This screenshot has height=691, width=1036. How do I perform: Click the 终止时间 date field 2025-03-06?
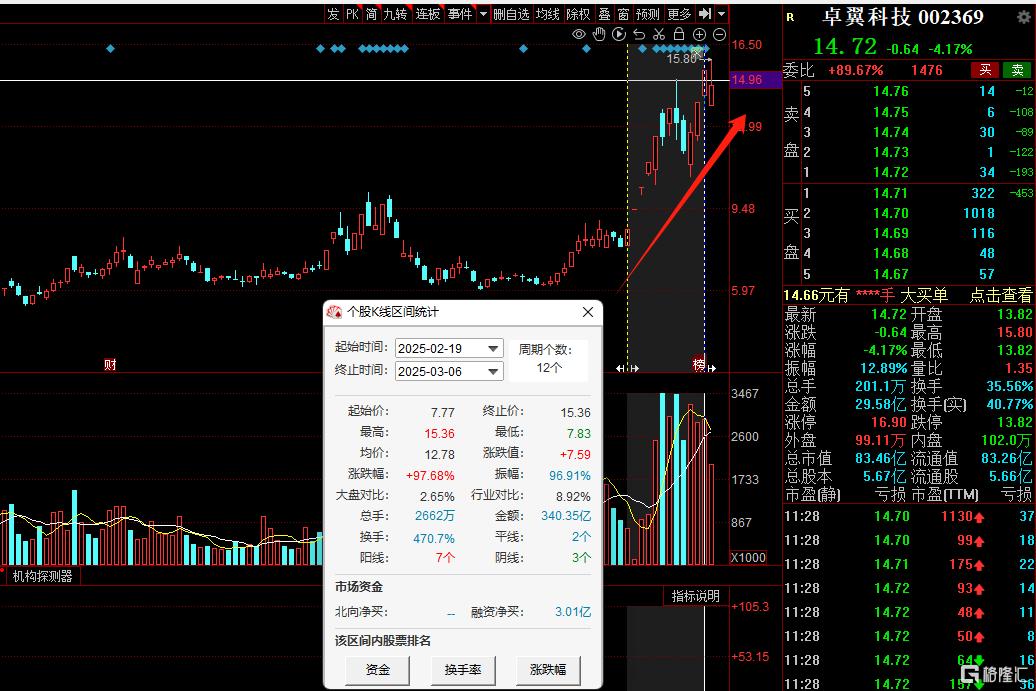tap(449, 371)
